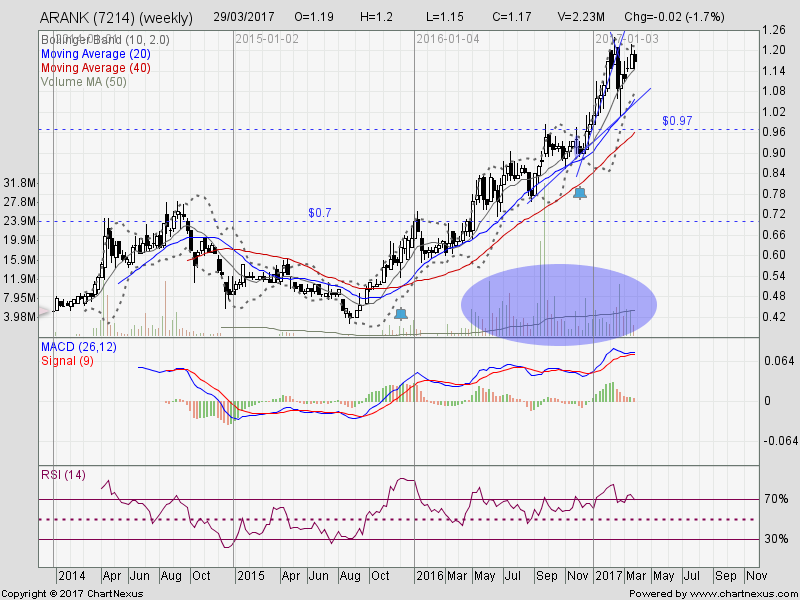Click the -0.064 MACD axis label
The image size is (800, 600).
[779, 440]
